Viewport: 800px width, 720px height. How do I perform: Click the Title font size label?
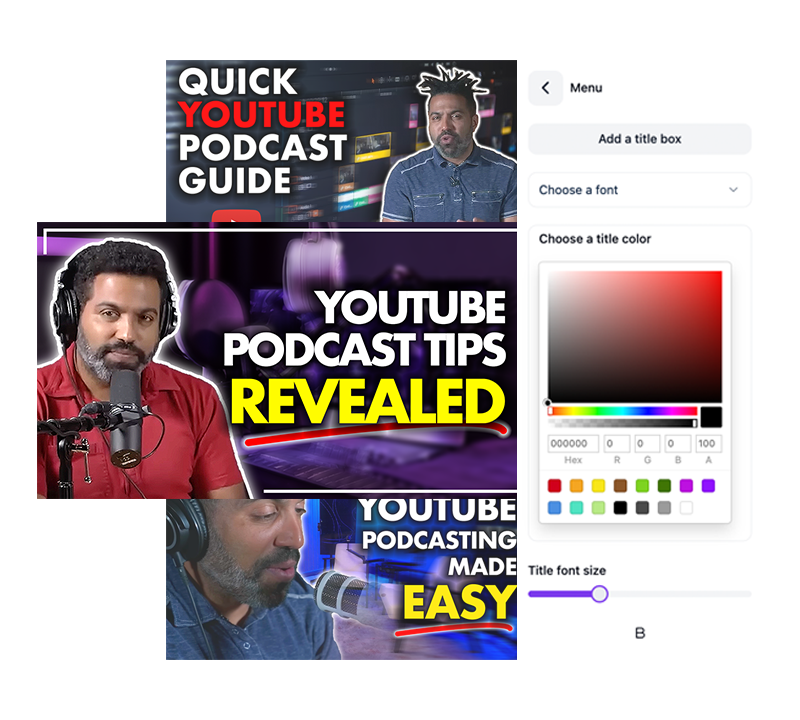tap(567, 570)
